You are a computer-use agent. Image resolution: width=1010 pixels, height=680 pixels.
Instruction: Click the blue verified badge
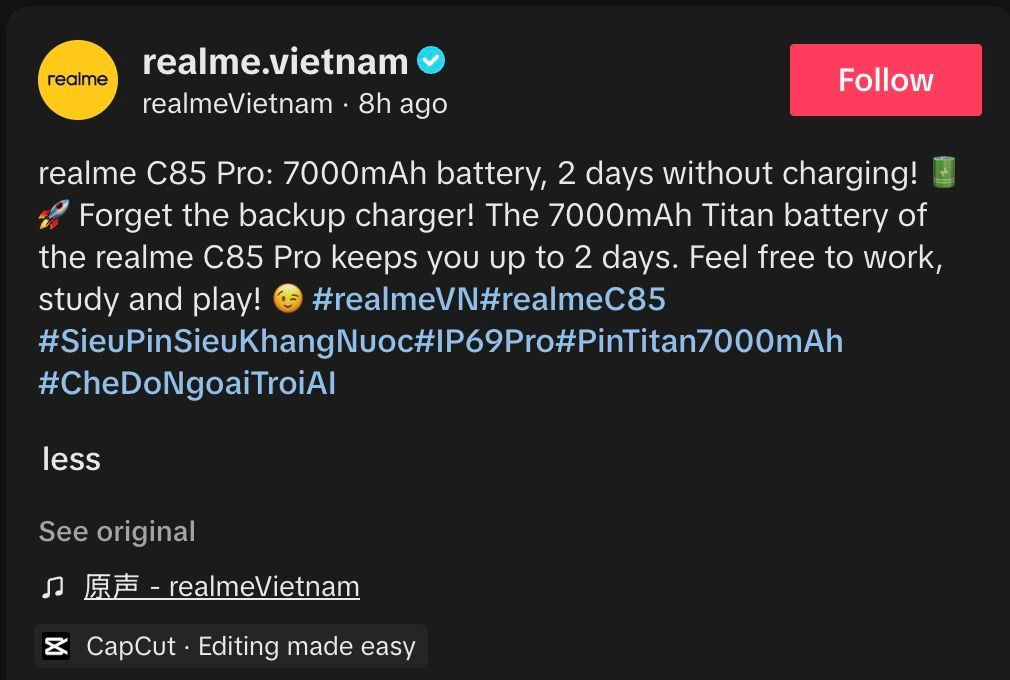[x=430, y=60]
